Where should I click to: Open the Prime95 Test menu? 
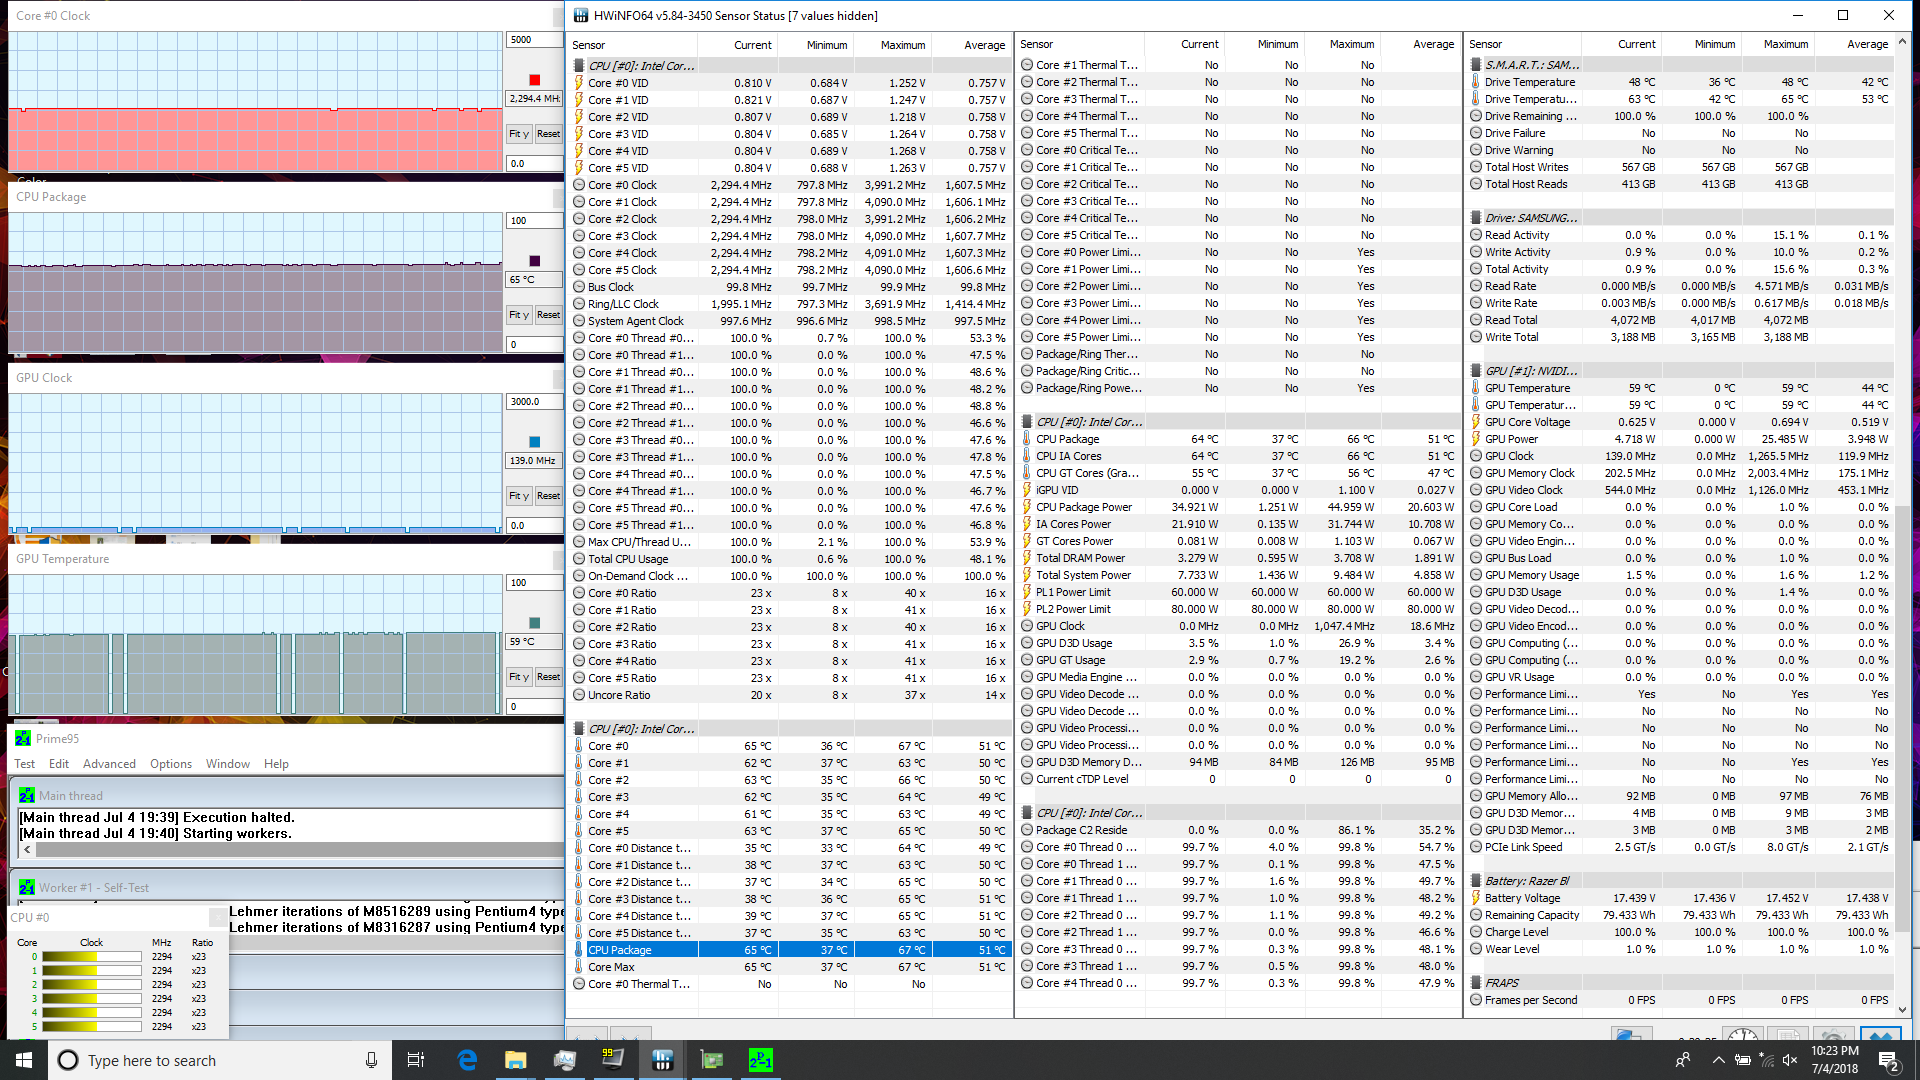pyautogui.click(x=24, y=764)
